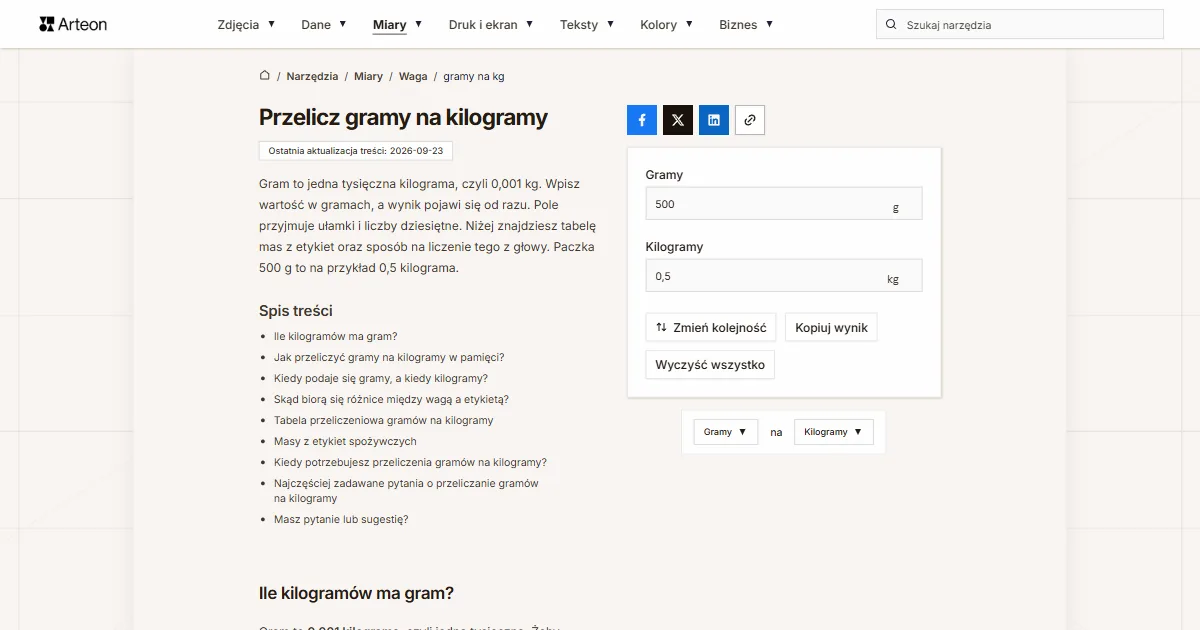Screen dimensions: 1200x630
Task: Jump to "Jak przeliczyć gramy na kilogramy w pamięci?"
Action: point(389,358)
